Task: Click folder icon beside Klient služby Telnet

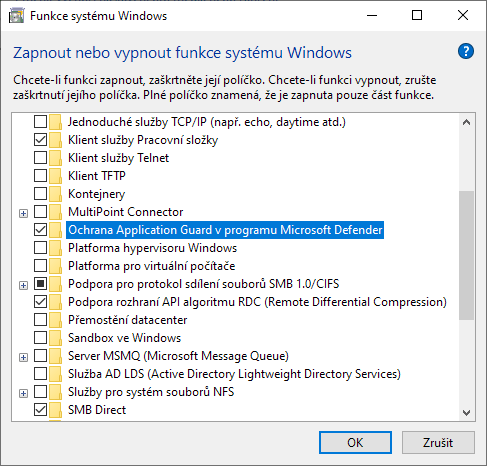Action: [x=55, y=158]
